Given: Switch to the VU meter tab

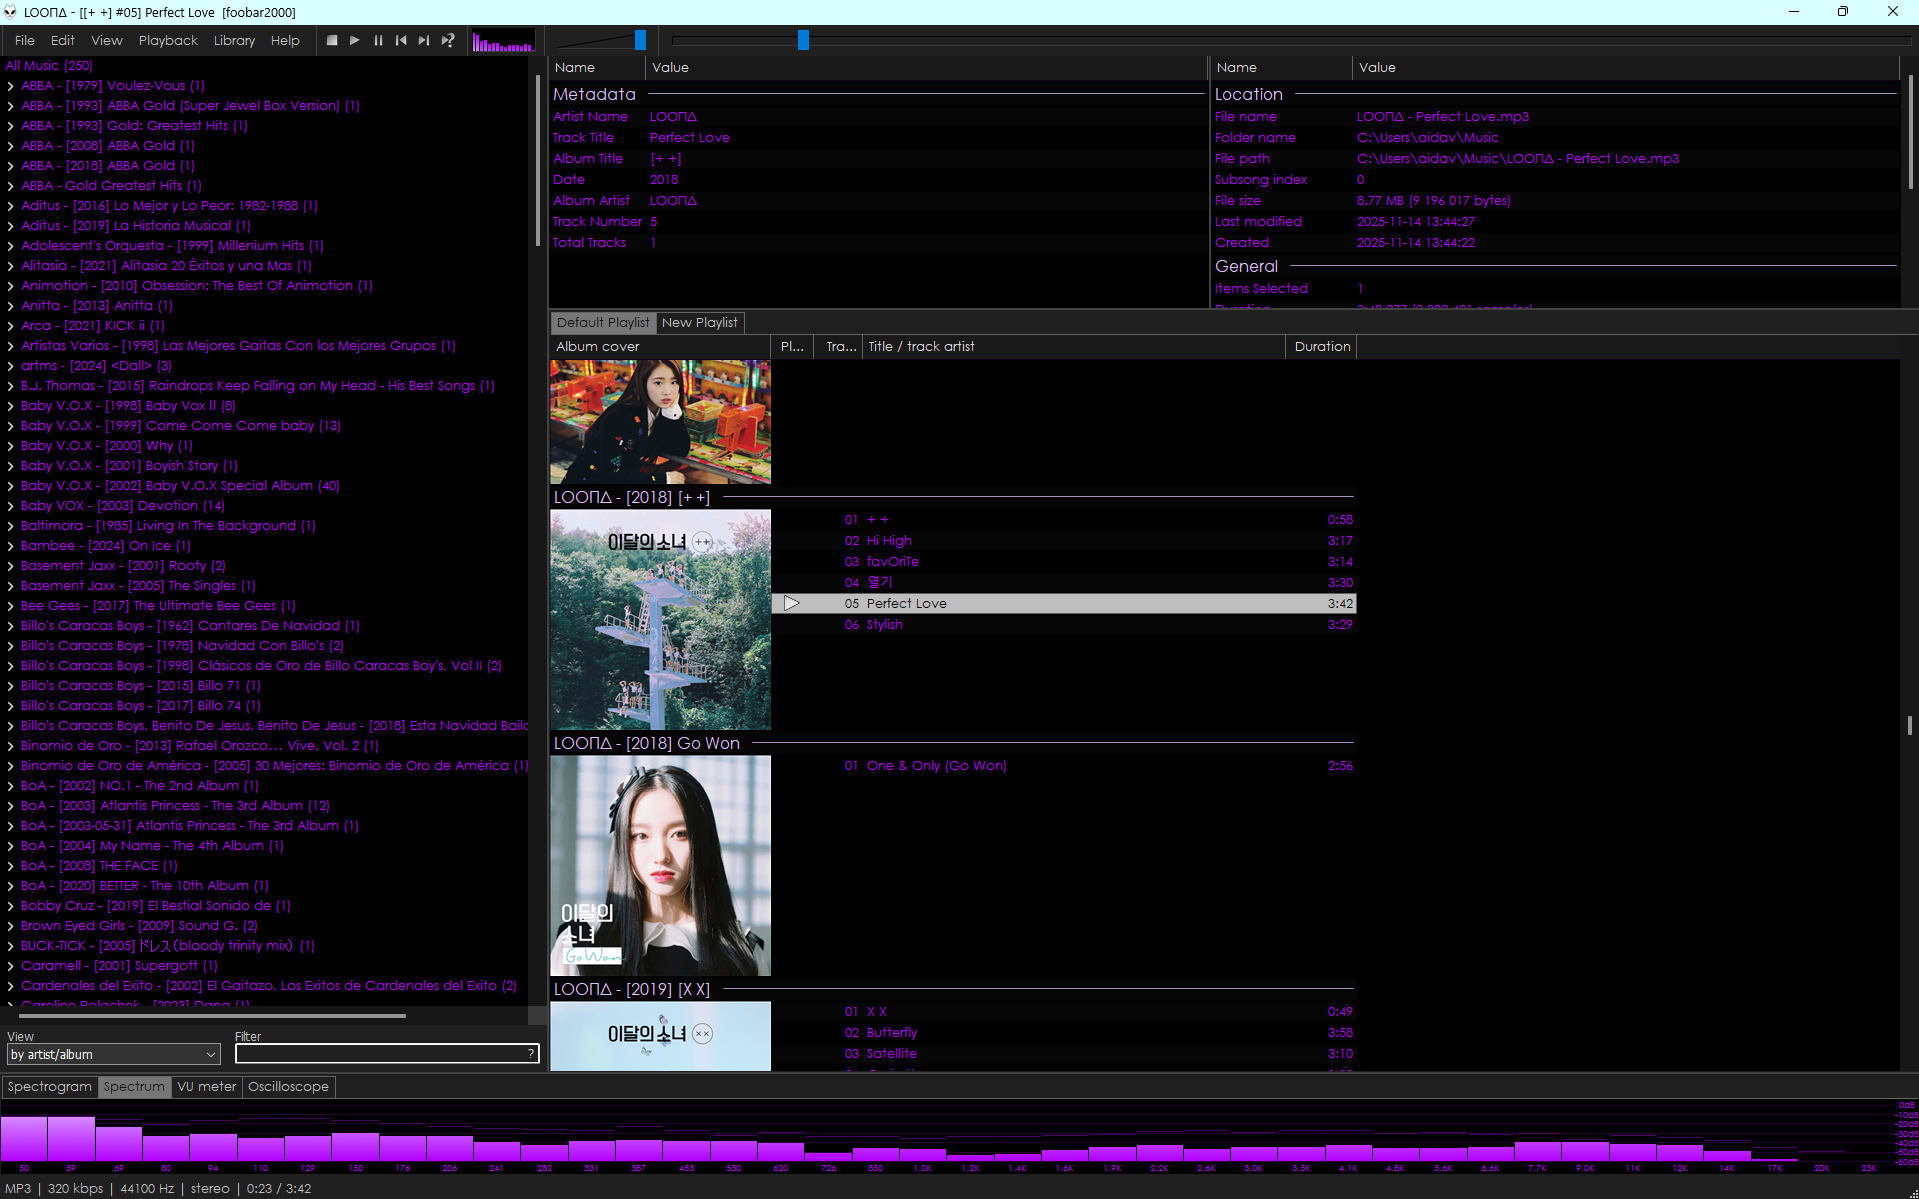Looking at the screenshot, I should [x=207, y=1087].
